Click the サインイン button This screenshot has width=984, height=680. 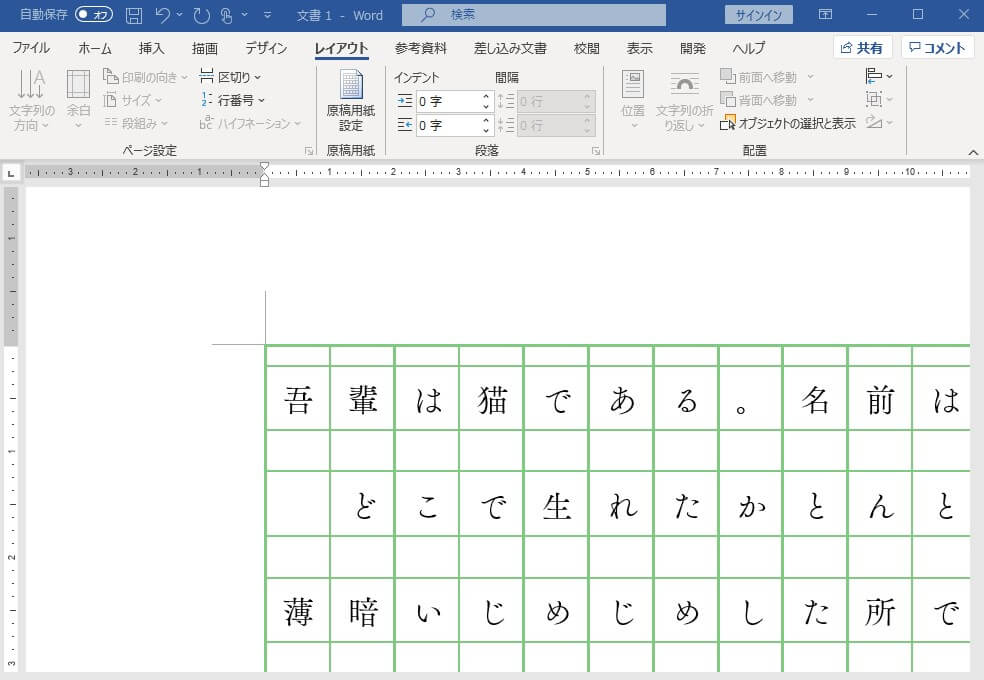click(x=758, y=15)
